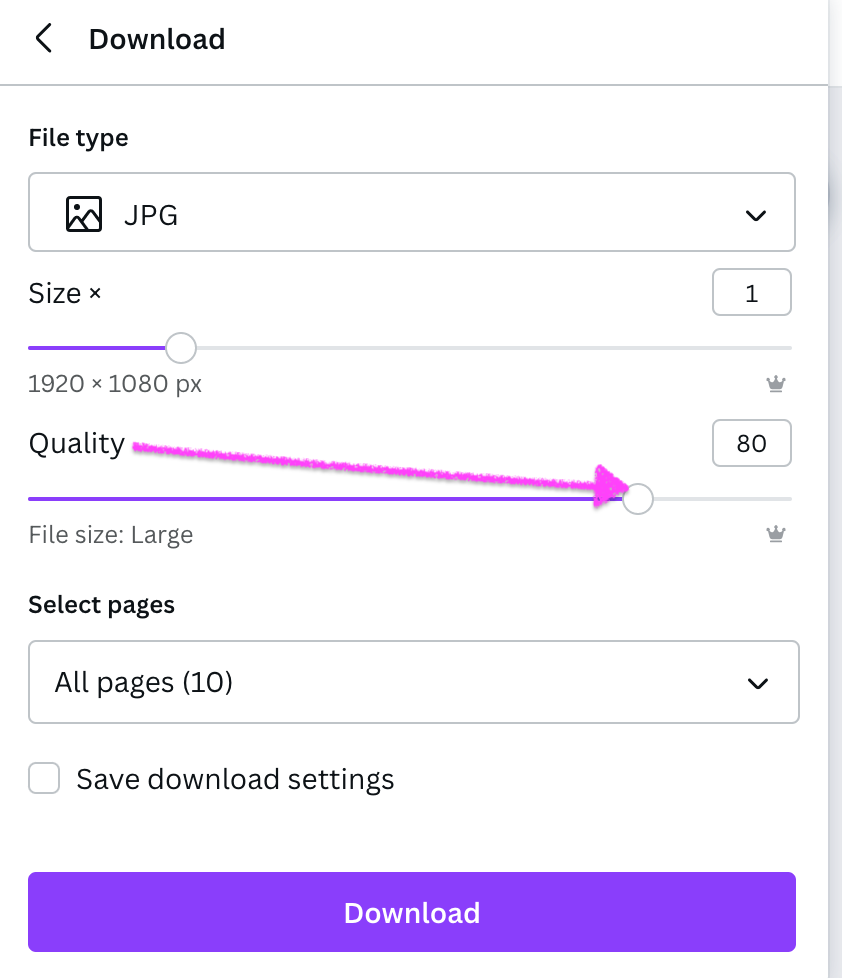
Task: Click the Size multiplier input box
Action: 751,294
